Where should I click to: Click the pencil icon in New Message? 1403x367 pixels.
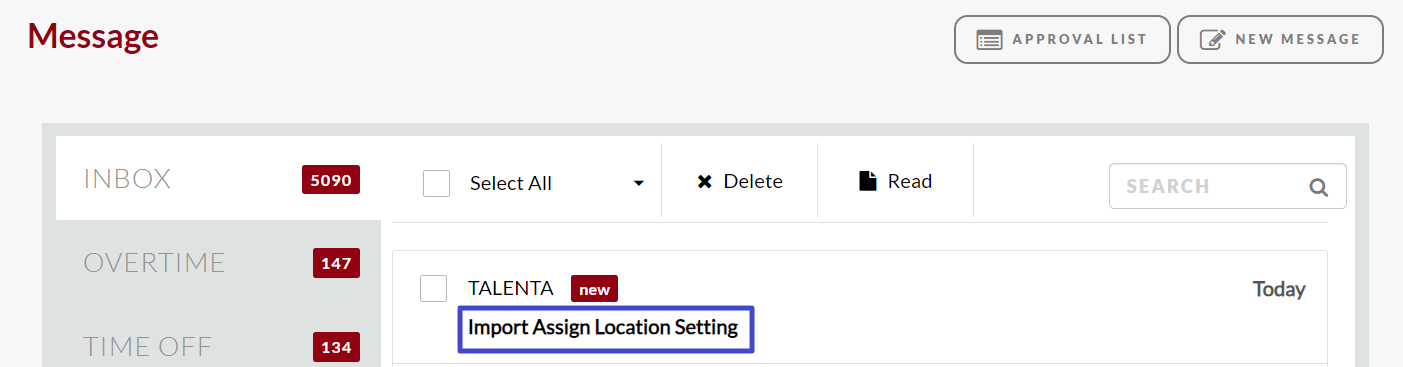tap(1212, 40)
